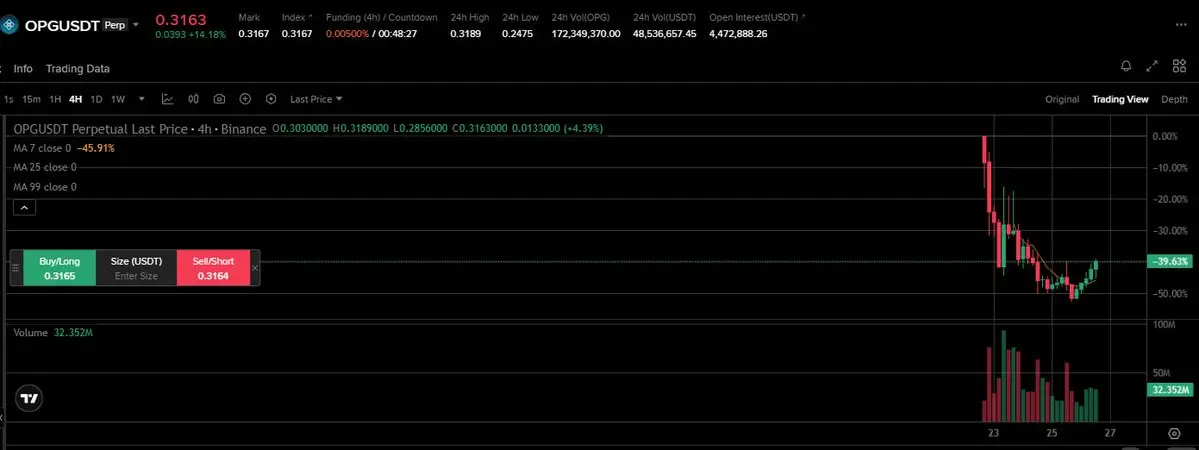Open price alerts via the bell icon
The image size is (1199, 450).
pyautogui.click(x=1126, y=67)
